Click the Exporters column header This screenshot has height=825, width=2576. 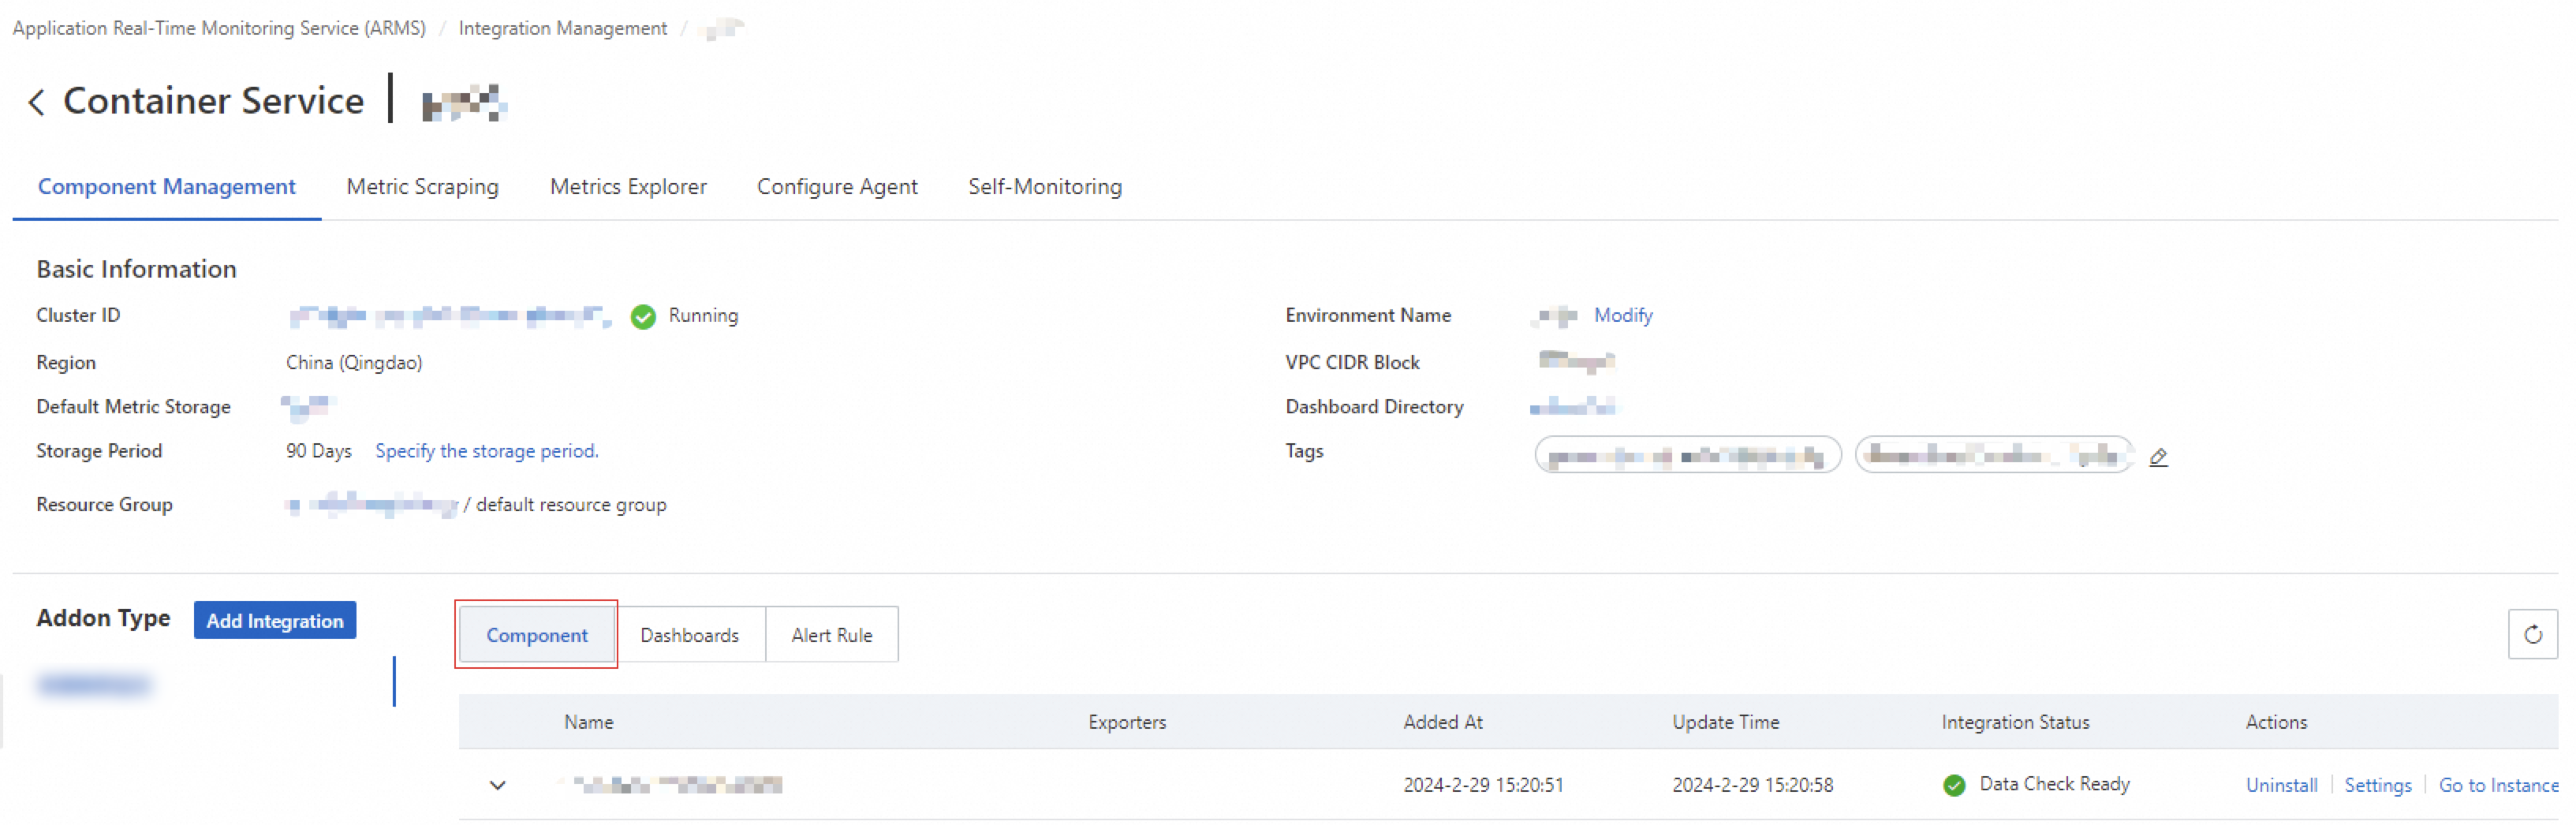1127,722
